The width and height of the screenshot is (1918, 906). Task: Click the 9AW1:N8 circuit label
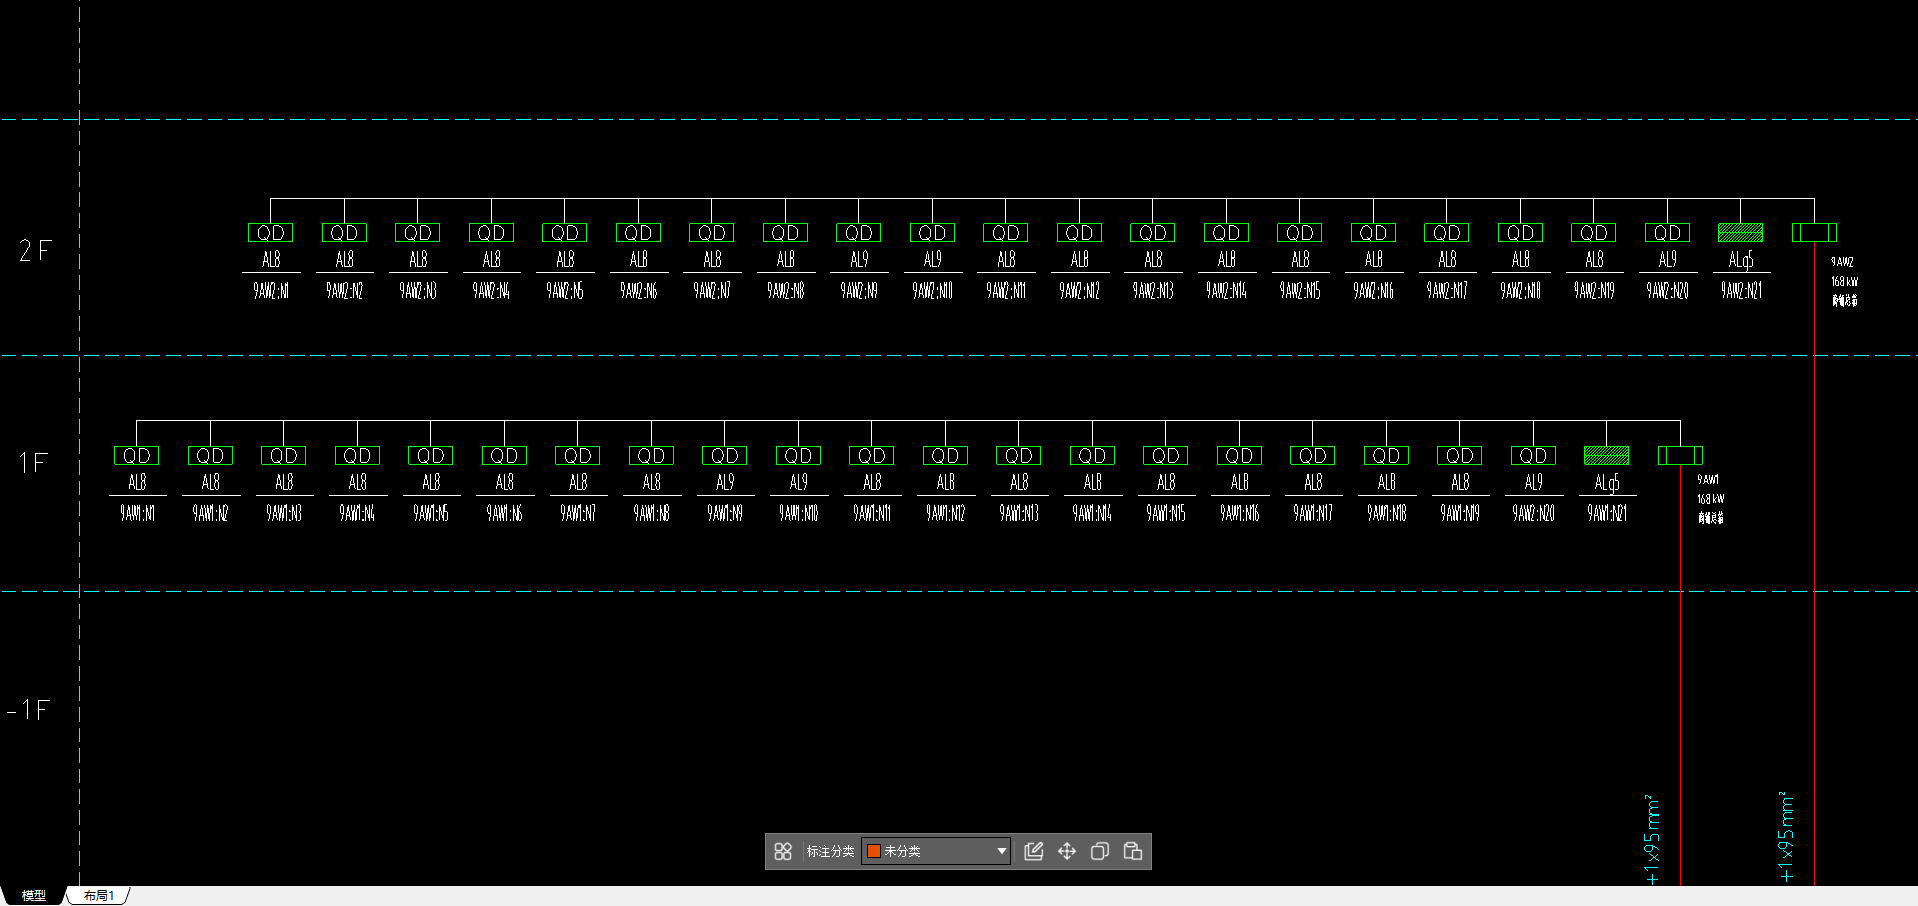coord(651,513)
